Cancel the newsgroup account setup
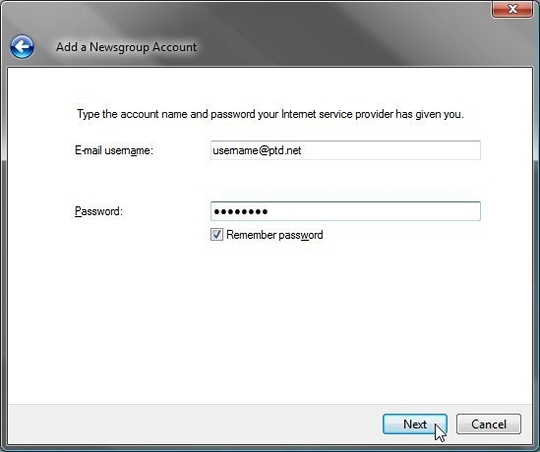Viewport: 540px width, 452px height. click(488, 424)
